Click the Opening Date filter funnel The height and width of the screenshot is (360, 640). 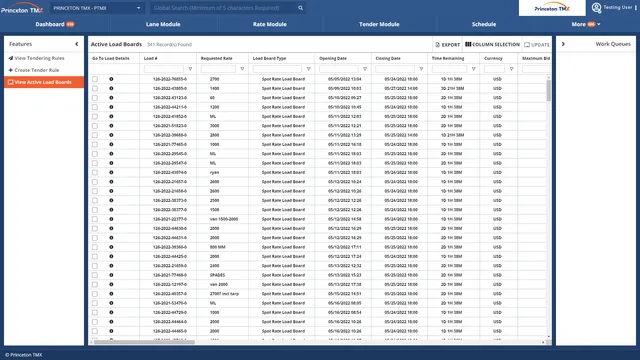point(365,69)
